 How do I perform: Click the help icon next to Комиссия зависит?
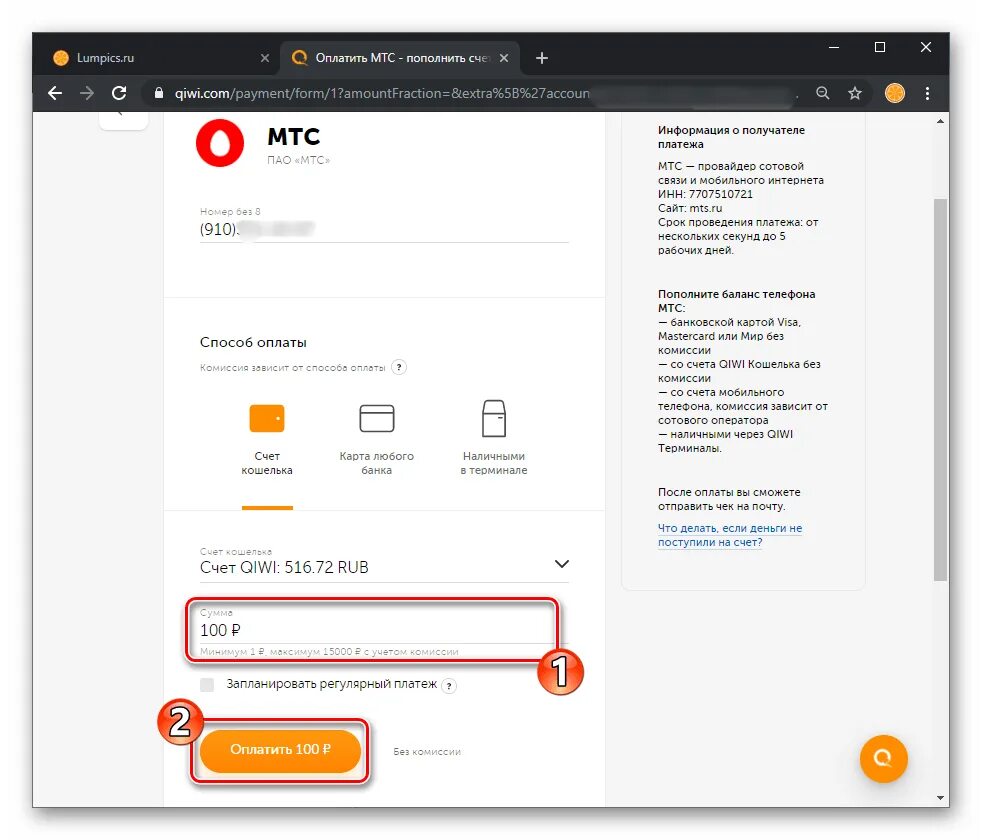click(x=399, y=367)
